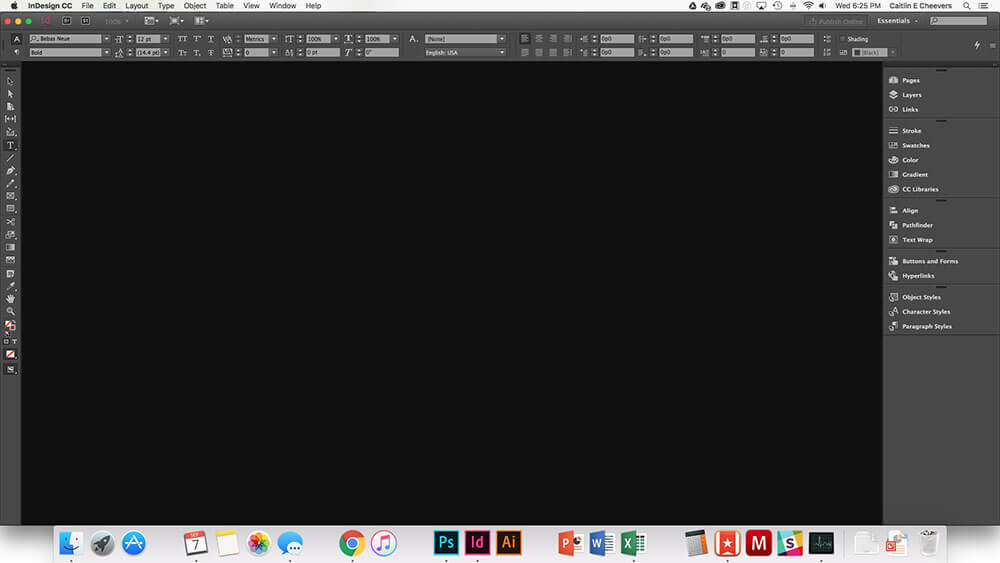
Task: Open the Essentials workspace switcher
Action: pos(897,21)
